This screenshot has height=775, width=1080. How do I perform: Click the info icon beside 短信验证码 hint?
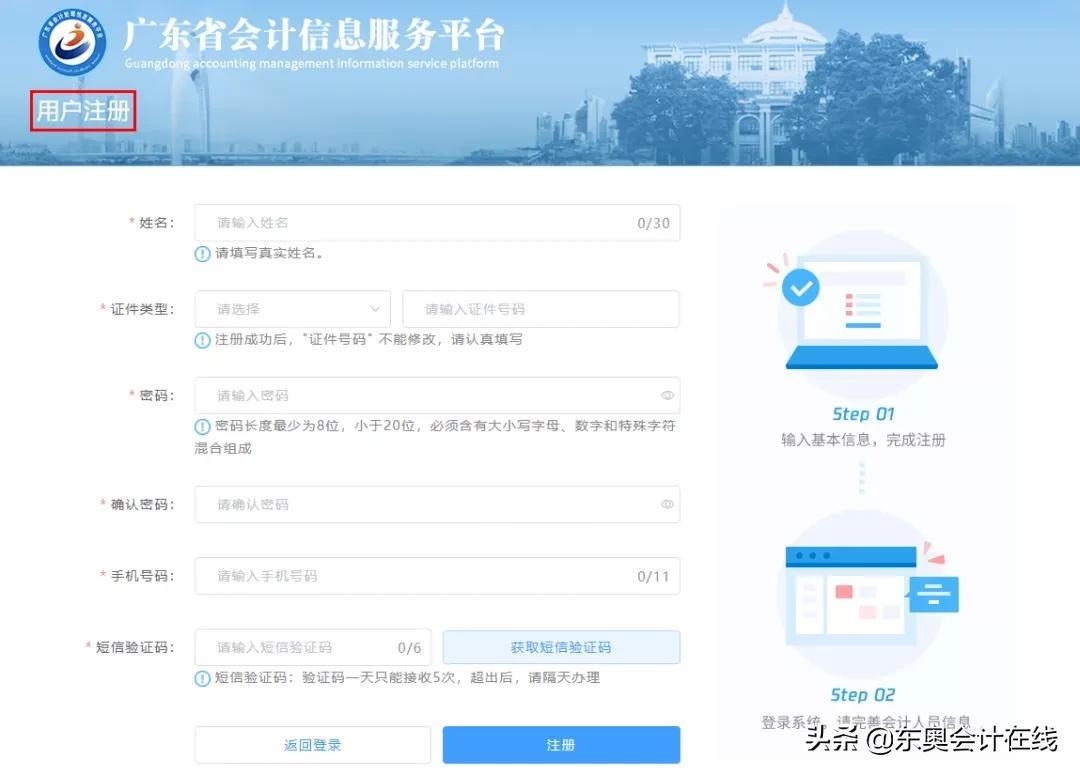click(202, 679)
